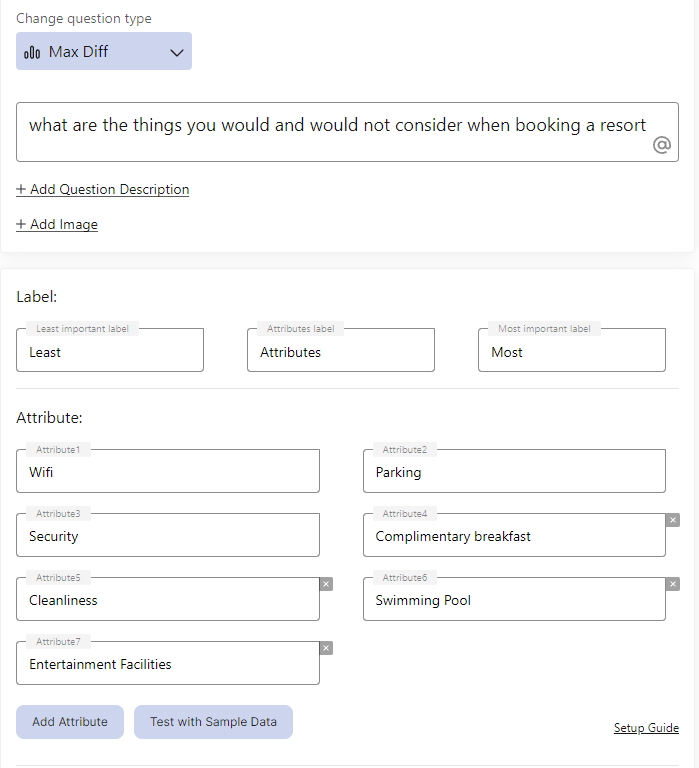Edit the Security attribute field
Image resolution: width=699 pixels, height=768 pixels.
click(168, 536)
